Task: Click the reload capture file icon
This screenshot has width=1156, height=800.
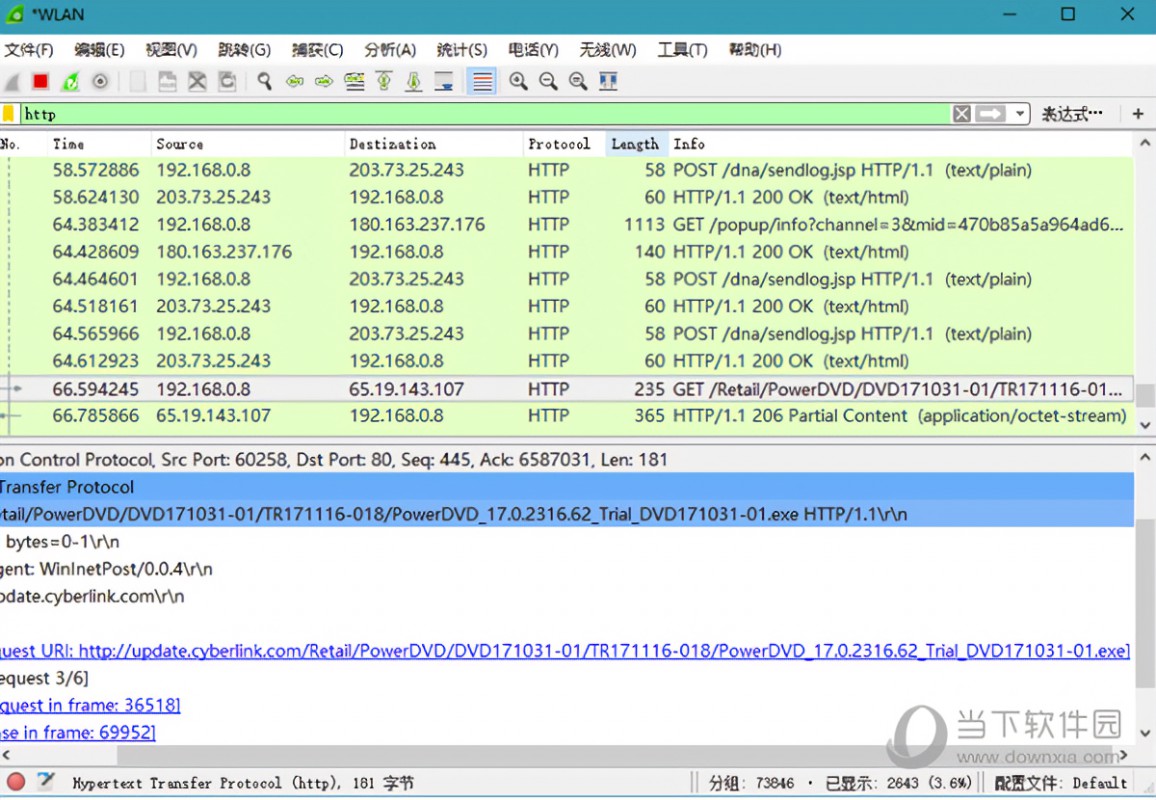Action: (227, 82)
